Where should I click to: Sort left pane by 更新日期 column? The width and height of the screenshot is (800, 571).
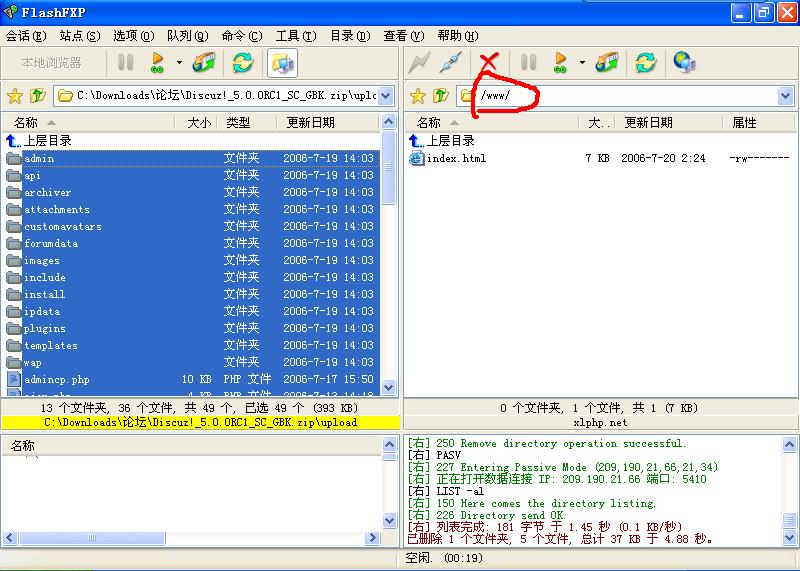pos(328,122)
